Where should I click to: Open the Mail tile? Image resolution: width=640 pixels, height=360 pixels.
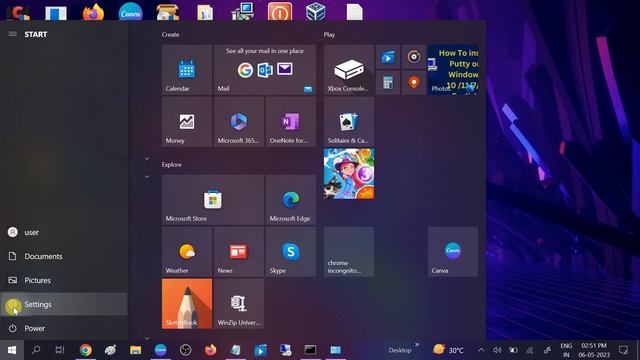(265, 69)
